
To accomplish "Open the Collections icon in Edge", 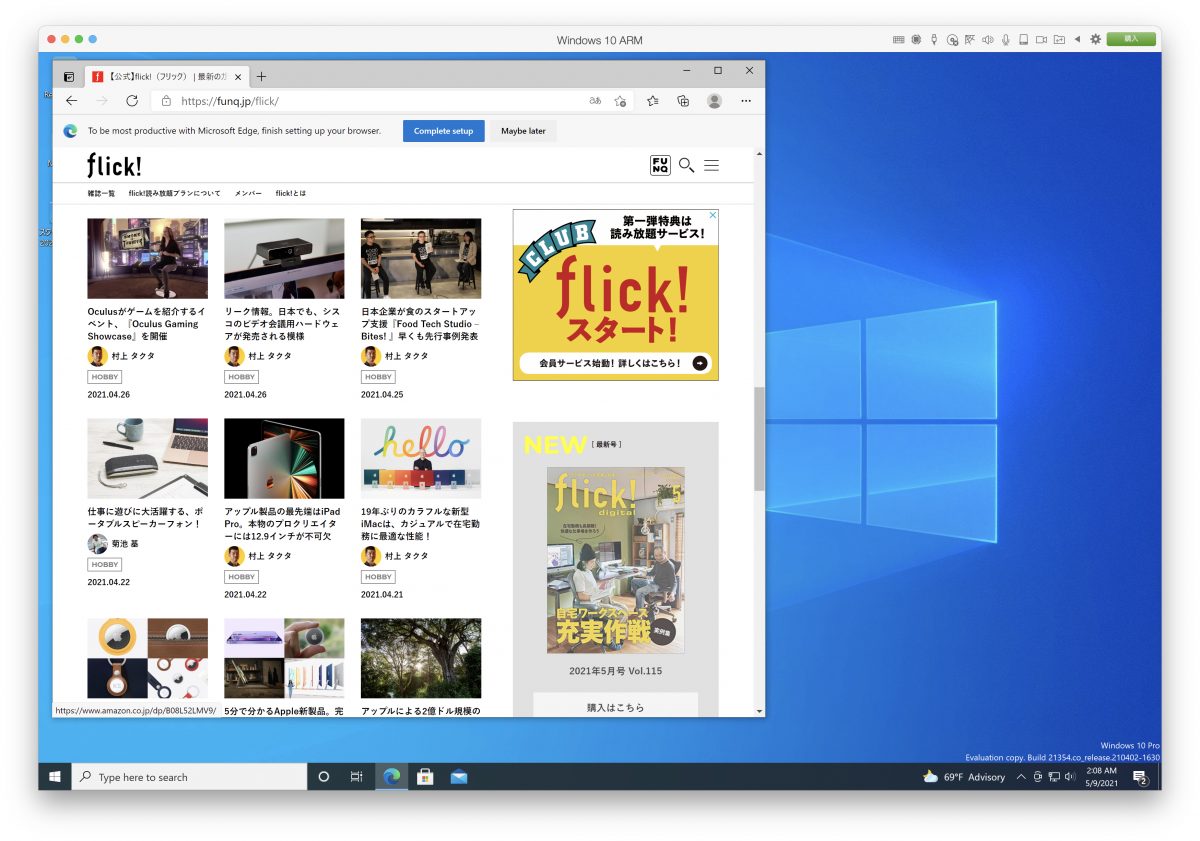I will point(684,101).
